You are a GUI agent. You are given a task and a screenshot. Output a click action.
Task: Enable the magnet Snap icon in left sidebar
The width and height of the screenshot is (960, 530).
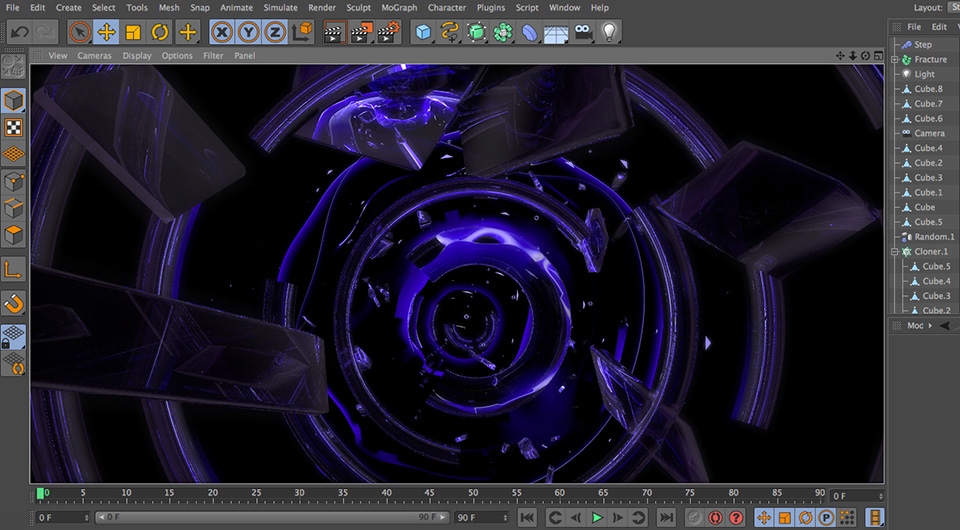click(14, 303)
